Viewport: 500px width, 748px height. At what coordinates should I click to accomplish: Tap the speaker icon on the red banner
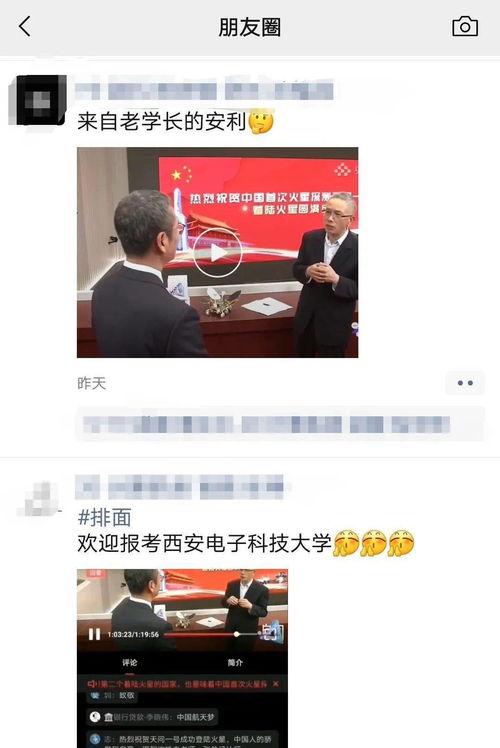[91, 684]
